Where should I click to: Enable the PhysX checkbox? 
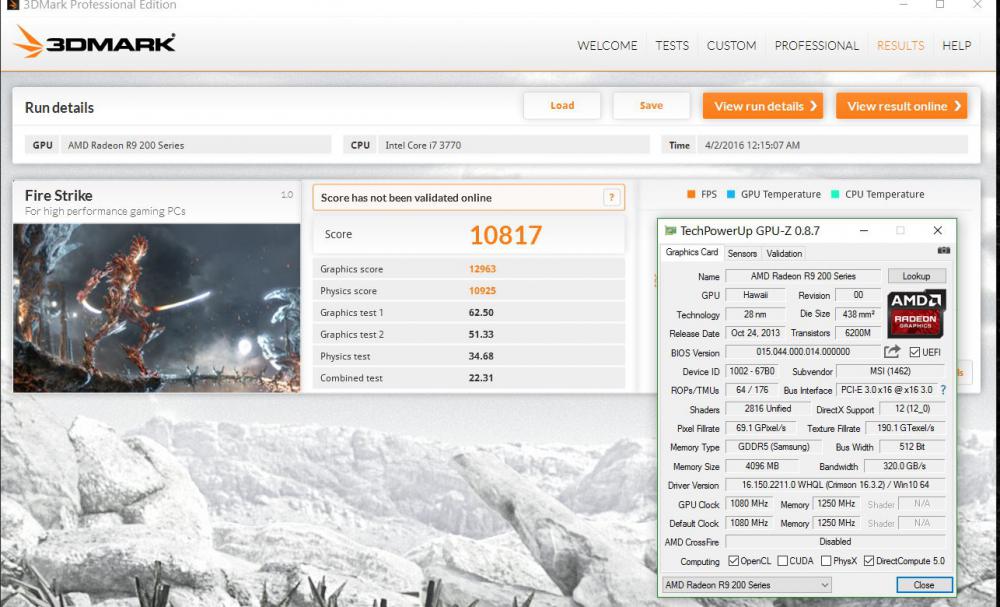coord(824,561)
